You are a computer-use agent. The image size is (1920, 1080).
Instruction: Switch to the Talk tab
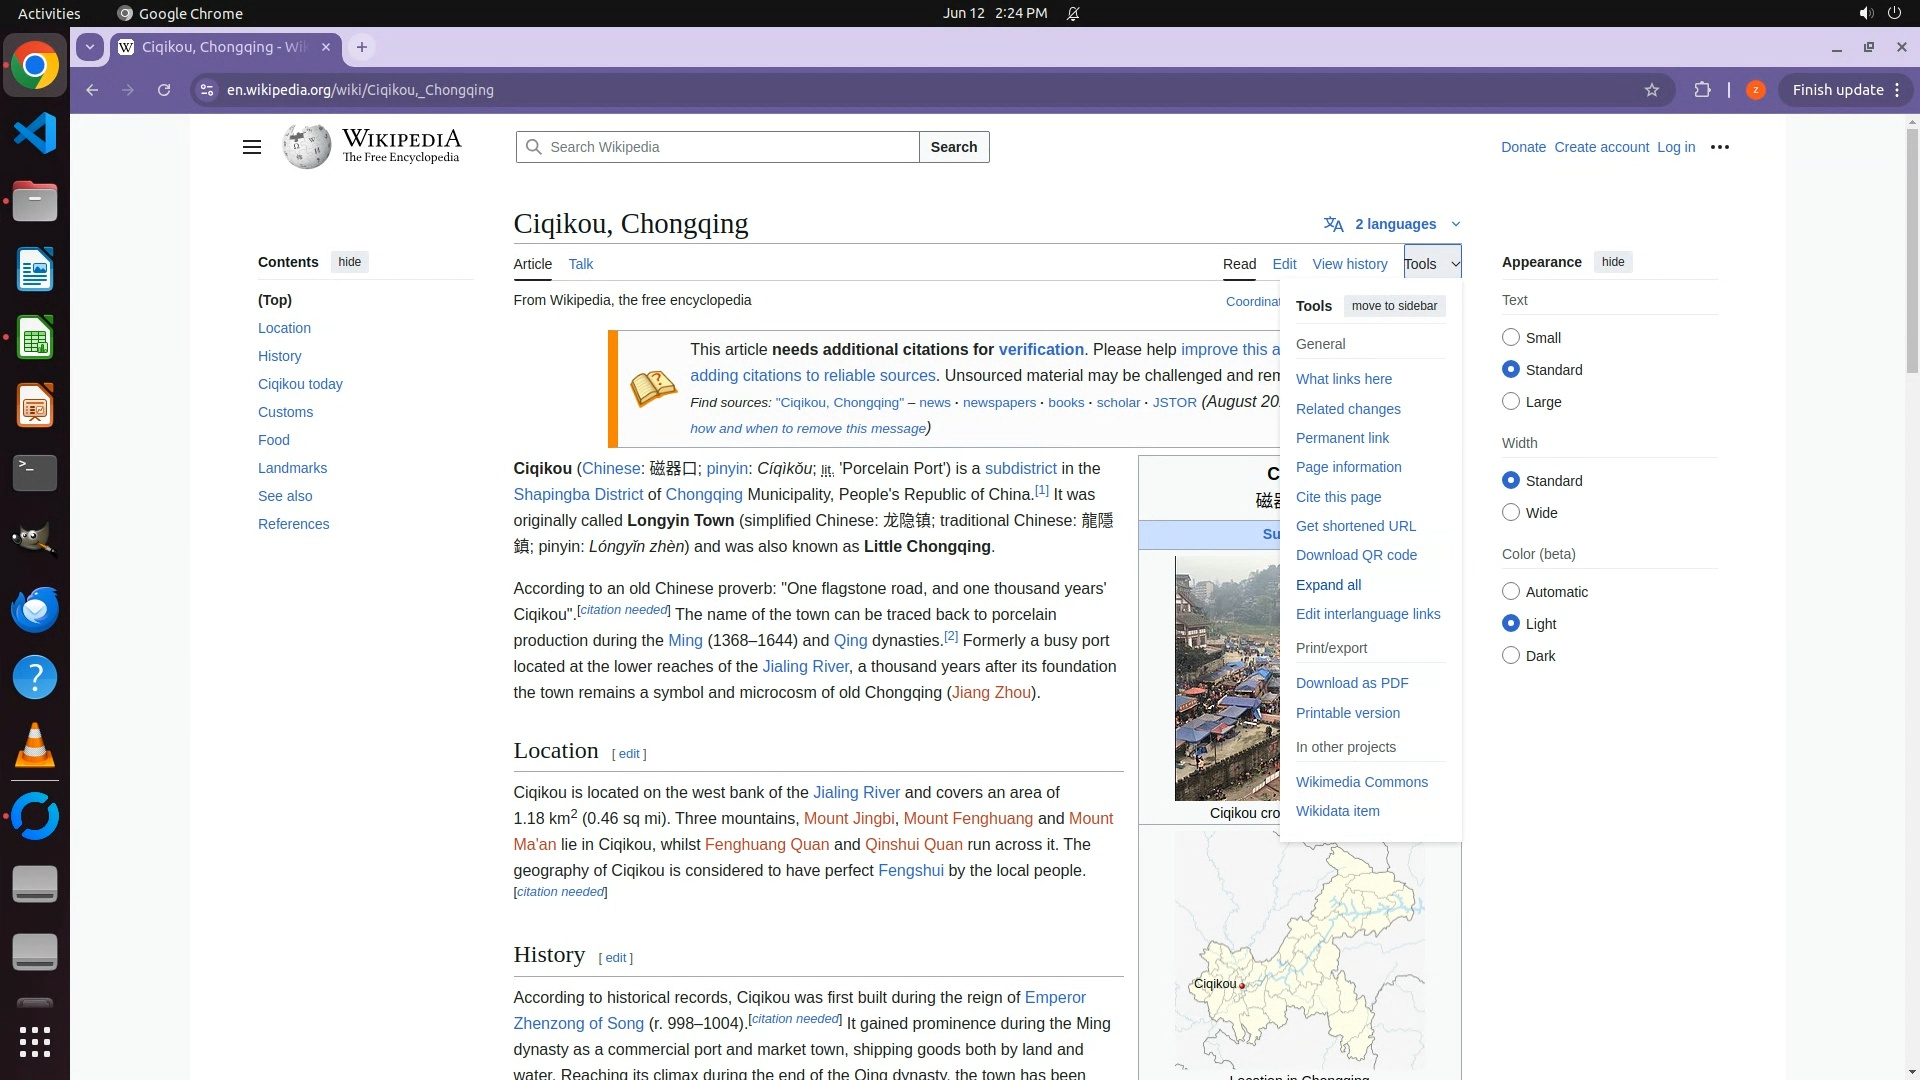[580, 264]
